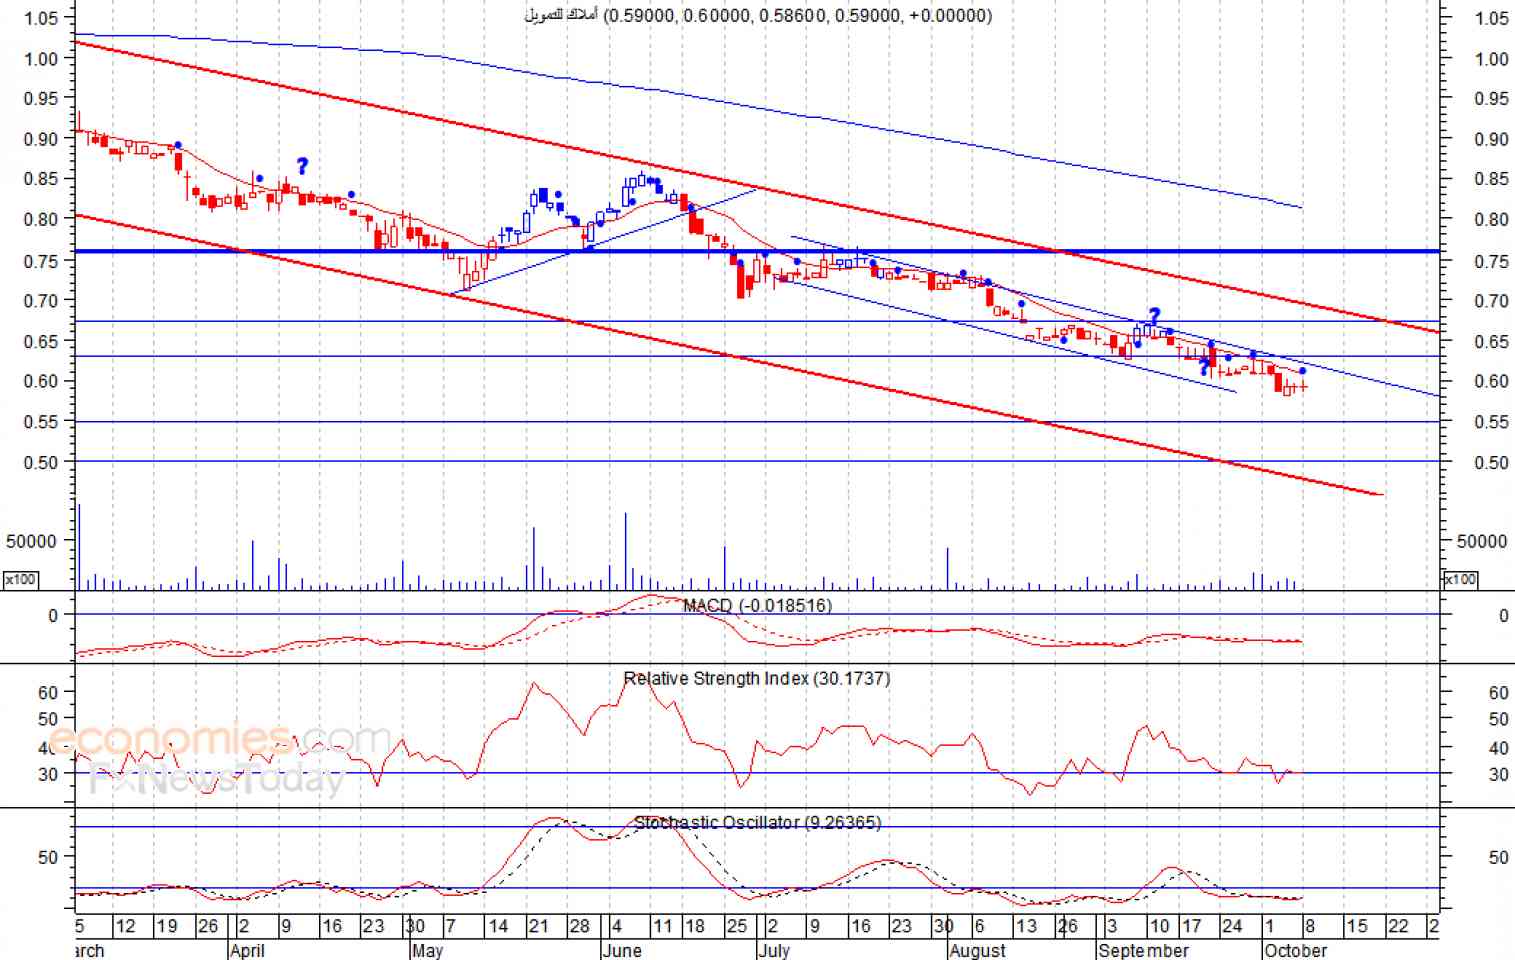The width and height of the screenshot is (1515, 960).
Task: Select the August month label on the time axis
Action: click(978, 950)
